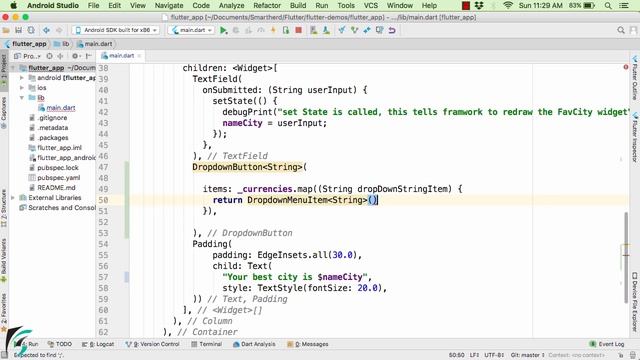Open the Project panel settings gear

tap(76, 56)
